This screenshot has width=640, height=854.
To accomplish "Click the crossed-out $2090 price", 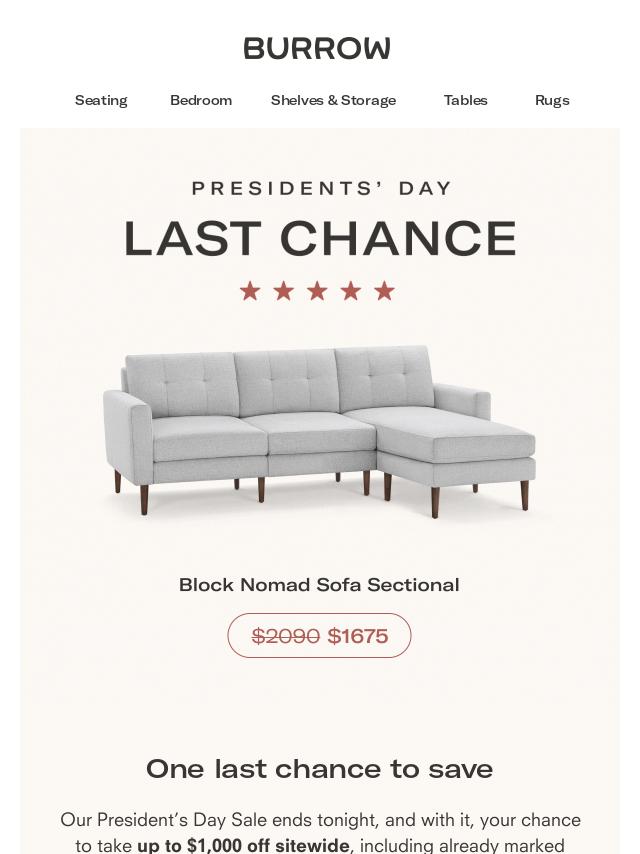I will 285,636.
